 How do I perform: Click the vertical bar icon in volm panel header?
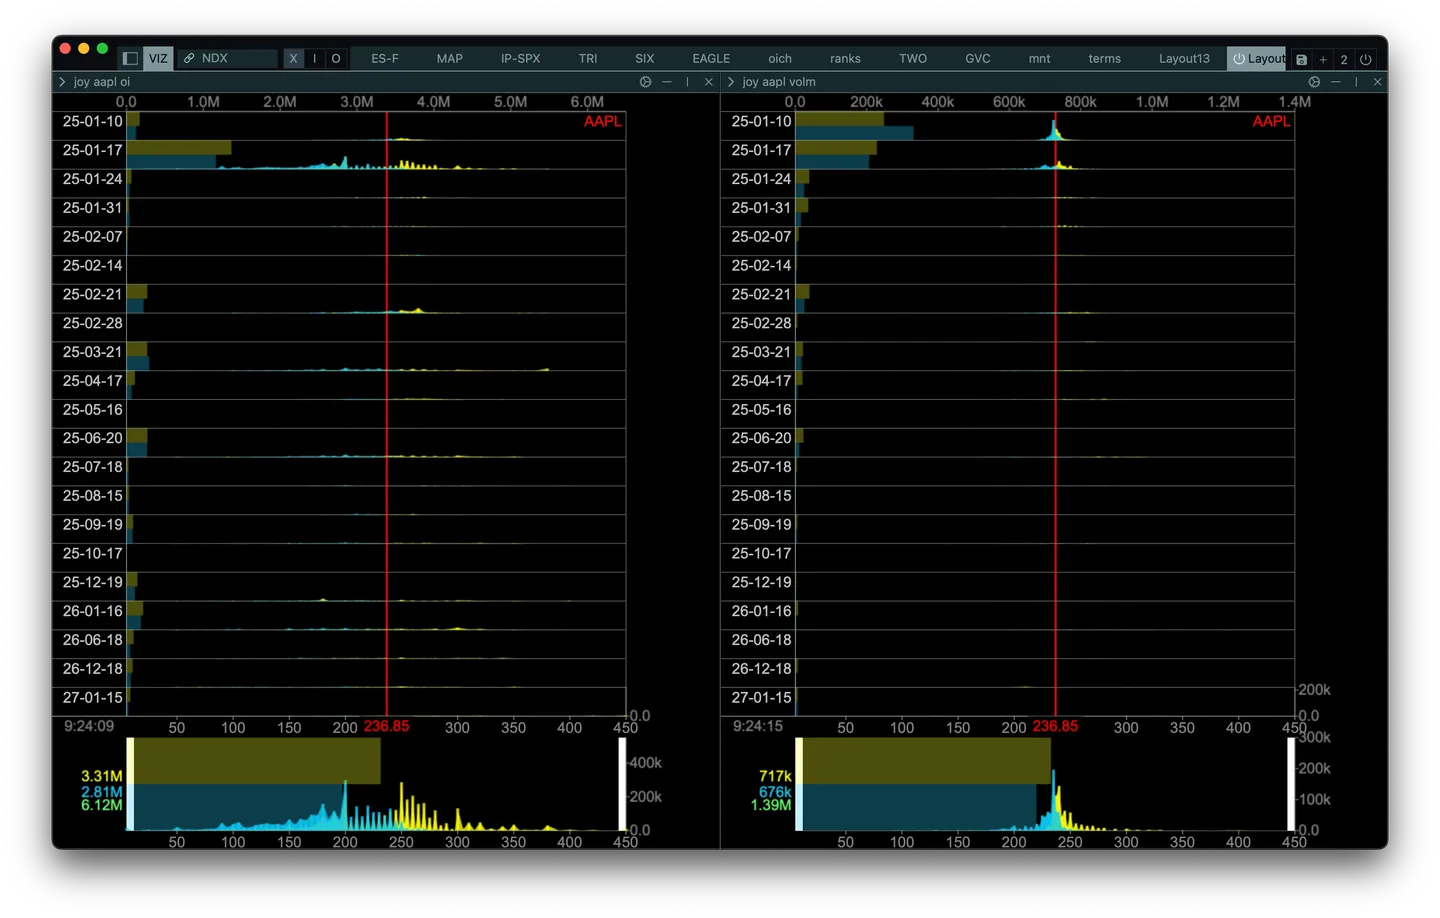pos(1357,82)
